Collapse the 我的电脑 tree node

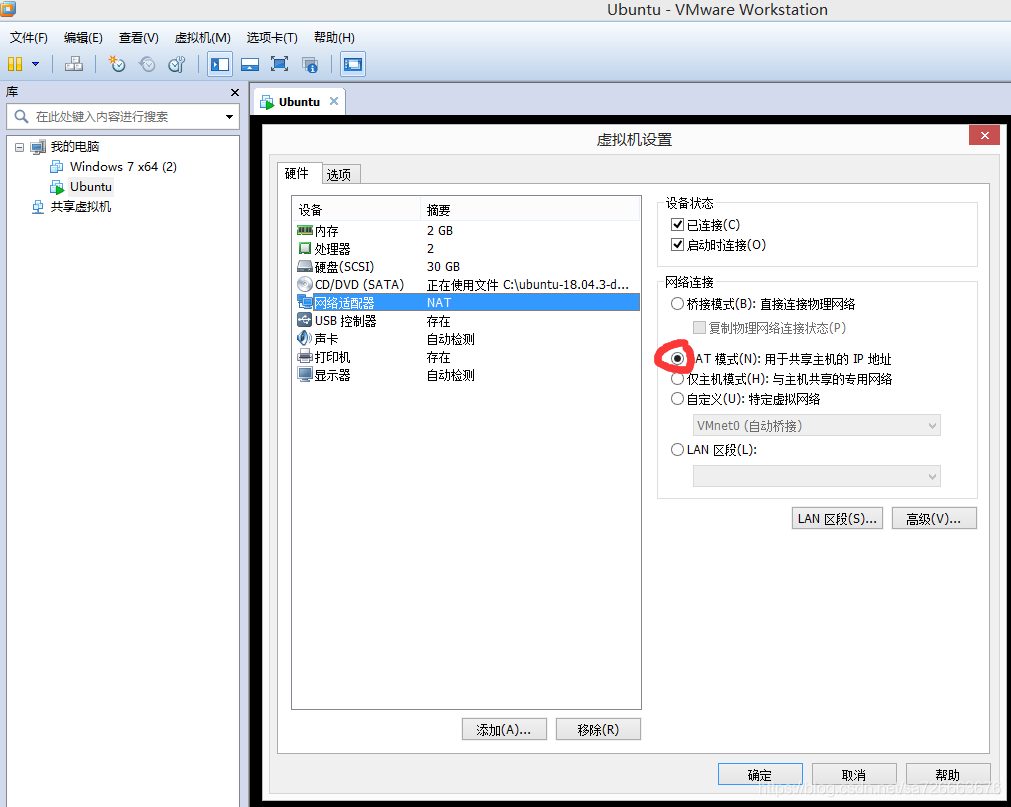point(19,147)
